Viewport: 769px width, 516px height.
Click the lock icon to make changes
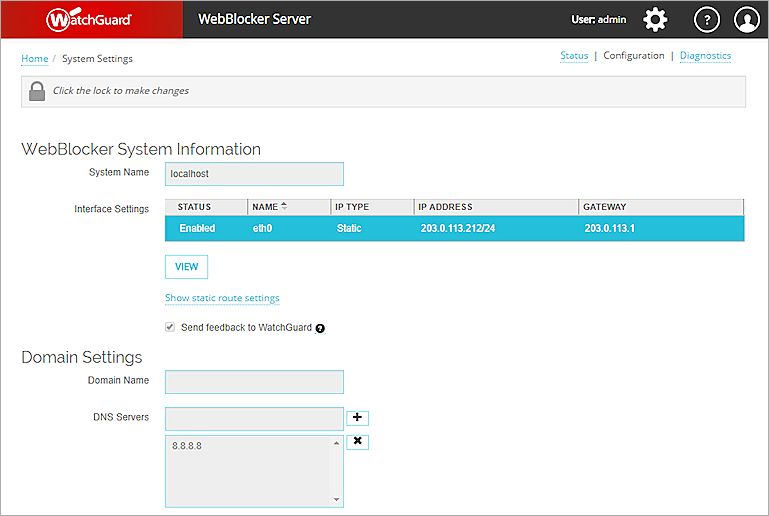click(x=37, y=91)
